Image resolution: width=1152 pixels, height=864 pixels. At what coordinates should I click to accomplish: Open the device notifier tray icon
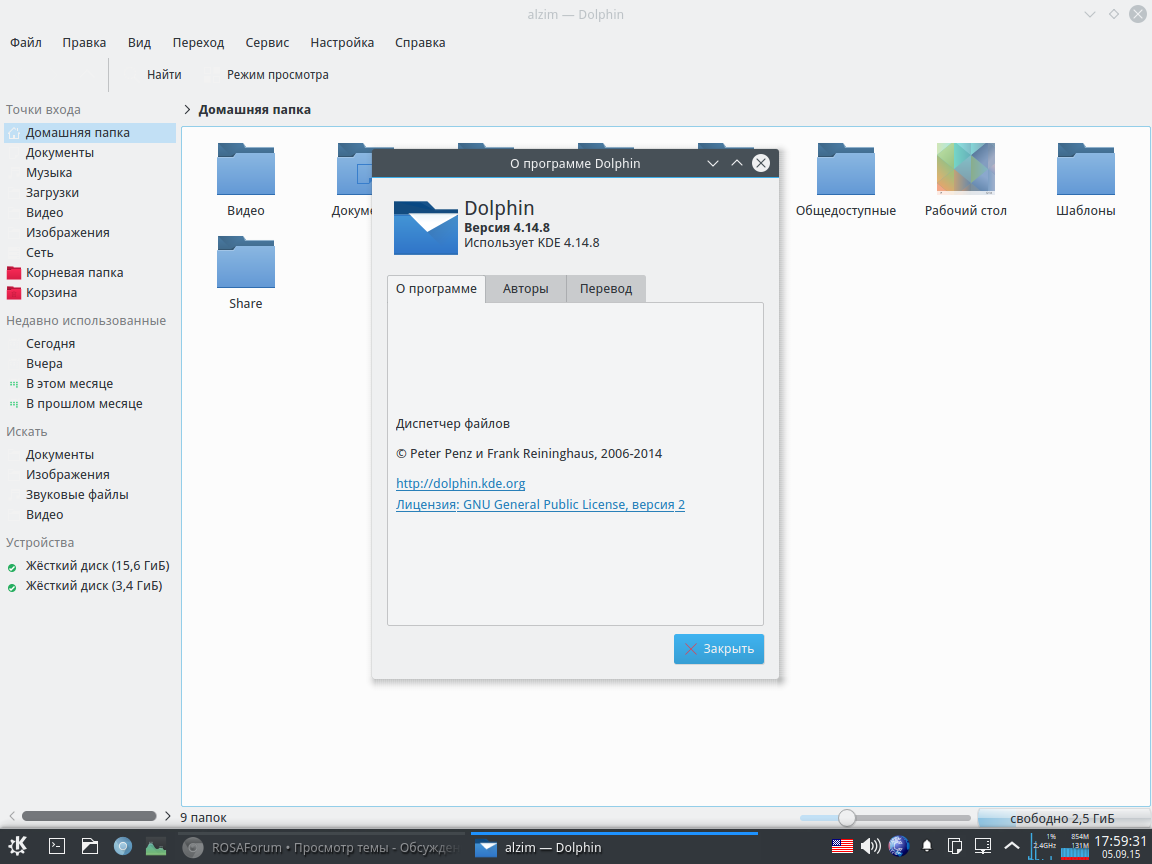click(x=983, y=846)
